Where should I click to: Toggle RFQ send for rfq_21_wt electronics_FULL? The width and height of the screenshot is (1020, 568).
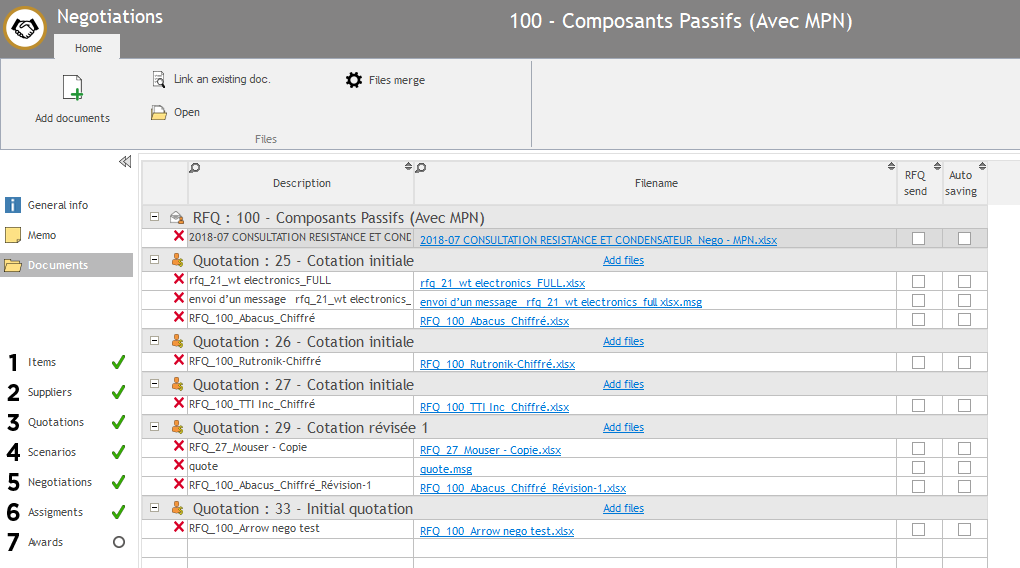coord(918,281)
